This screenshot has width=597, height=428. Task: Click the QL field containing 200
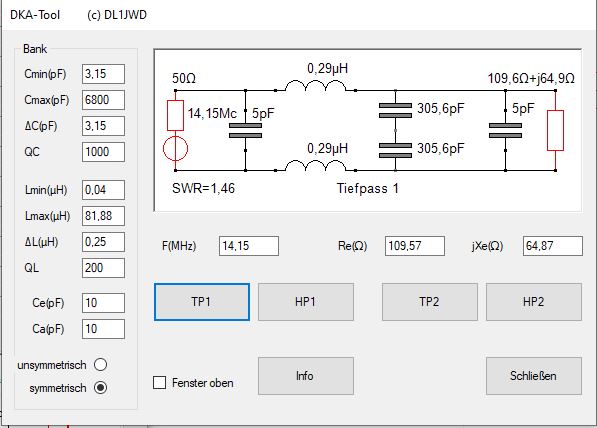[x=103, y=268]
